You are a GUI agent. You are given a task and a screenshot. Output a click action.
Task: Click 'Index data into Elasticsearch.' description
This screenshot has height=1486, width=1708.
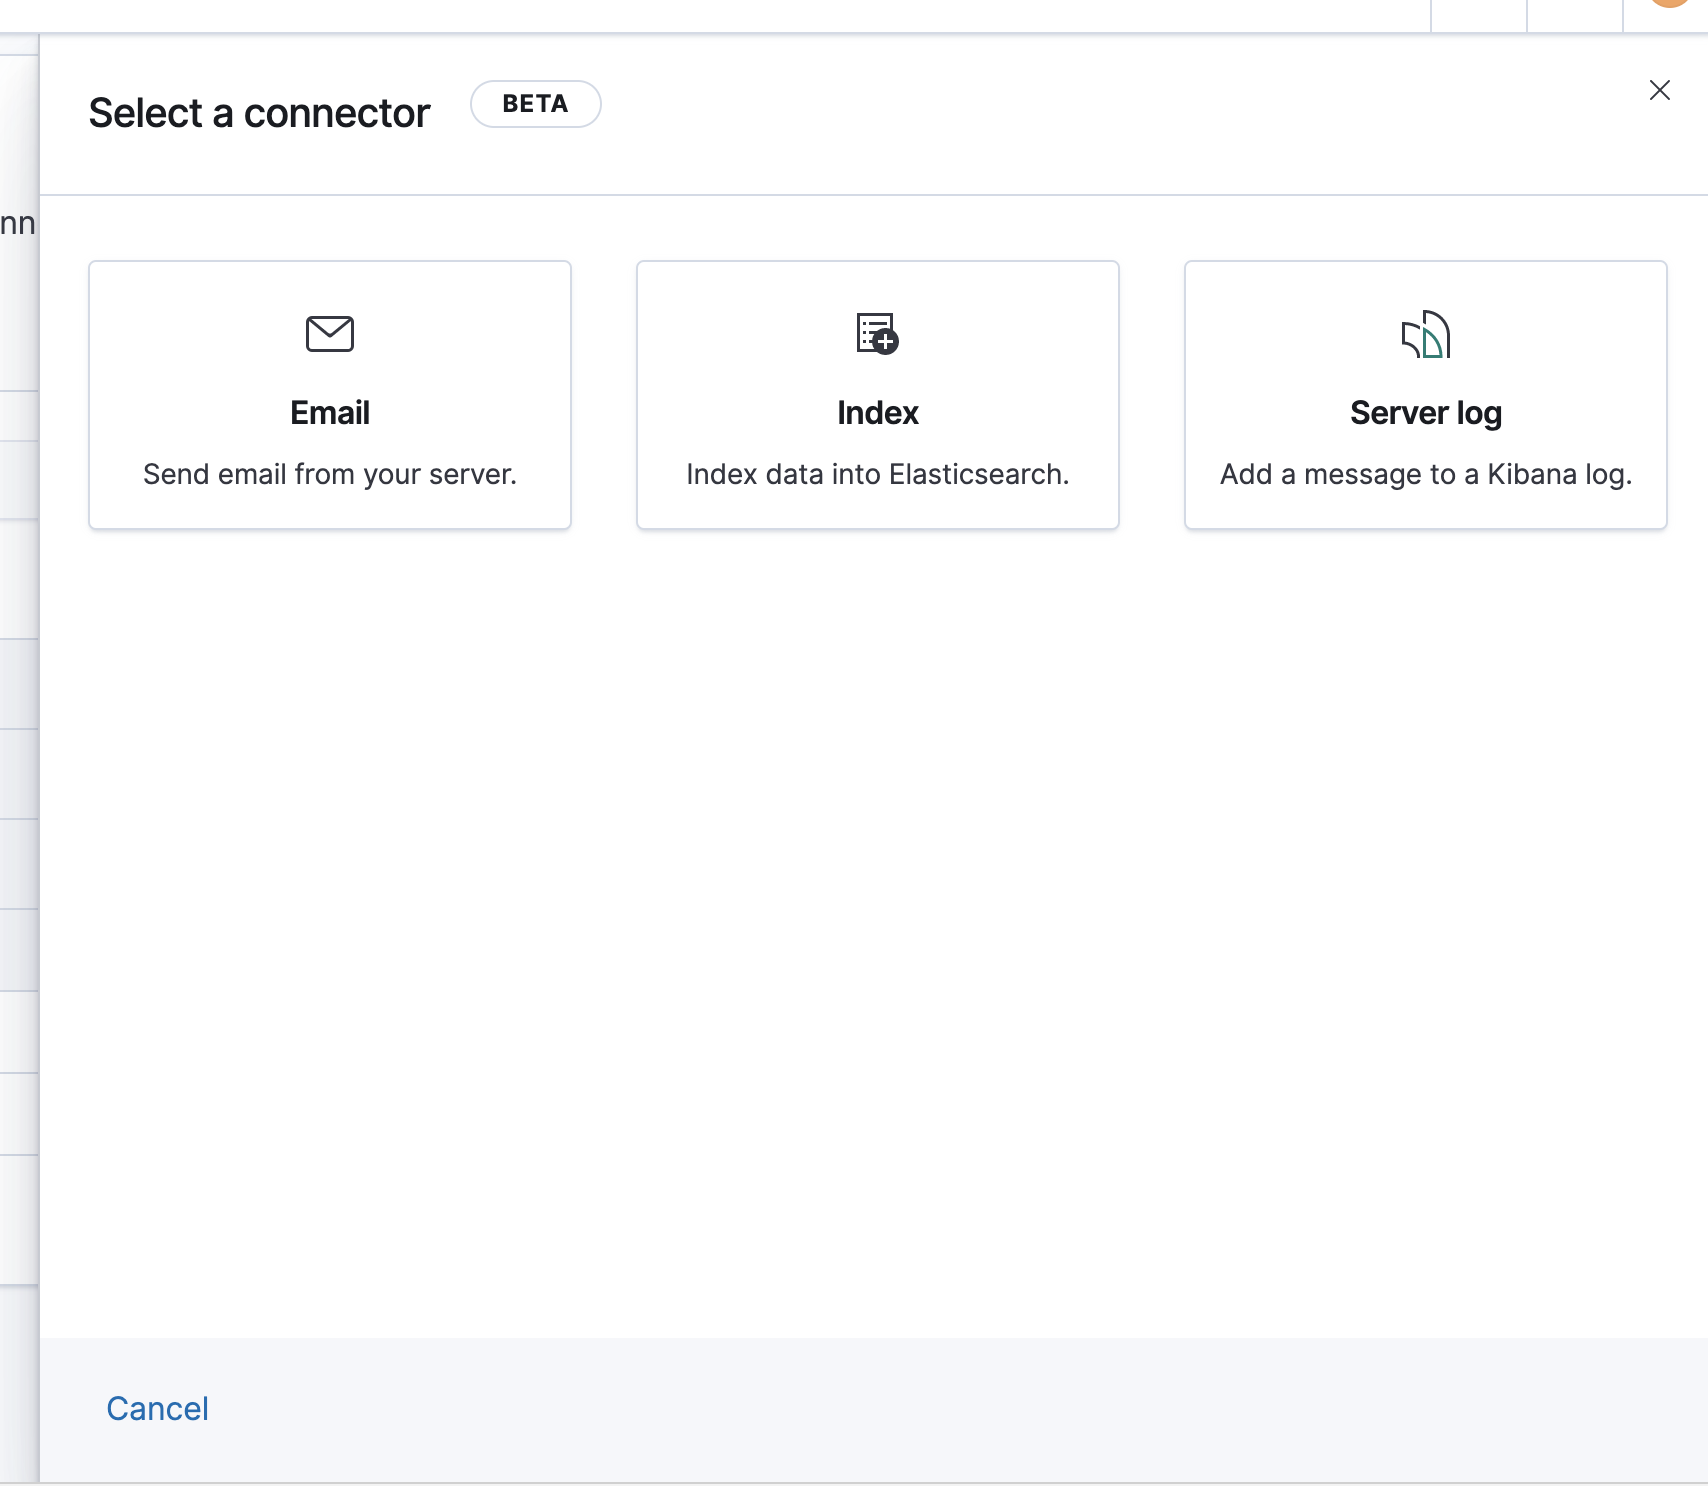pos(878,474)
